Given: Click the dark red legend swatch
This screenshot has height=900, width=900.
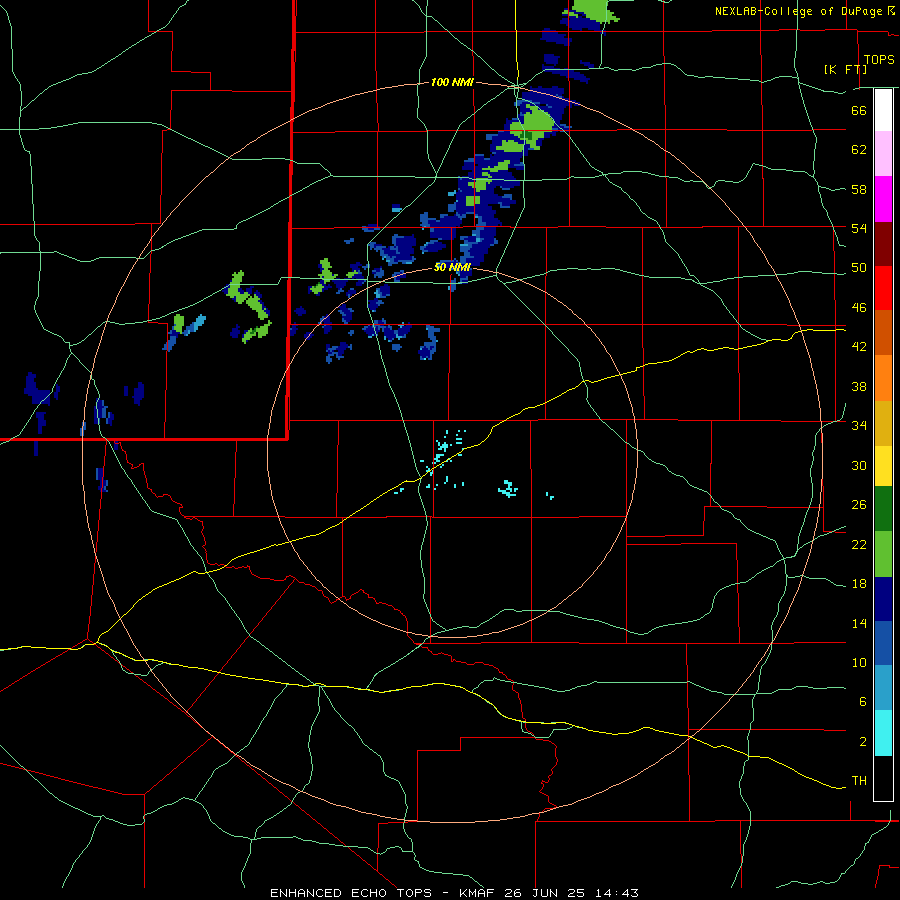Looking at the screenshot, I should pos(883,244).
